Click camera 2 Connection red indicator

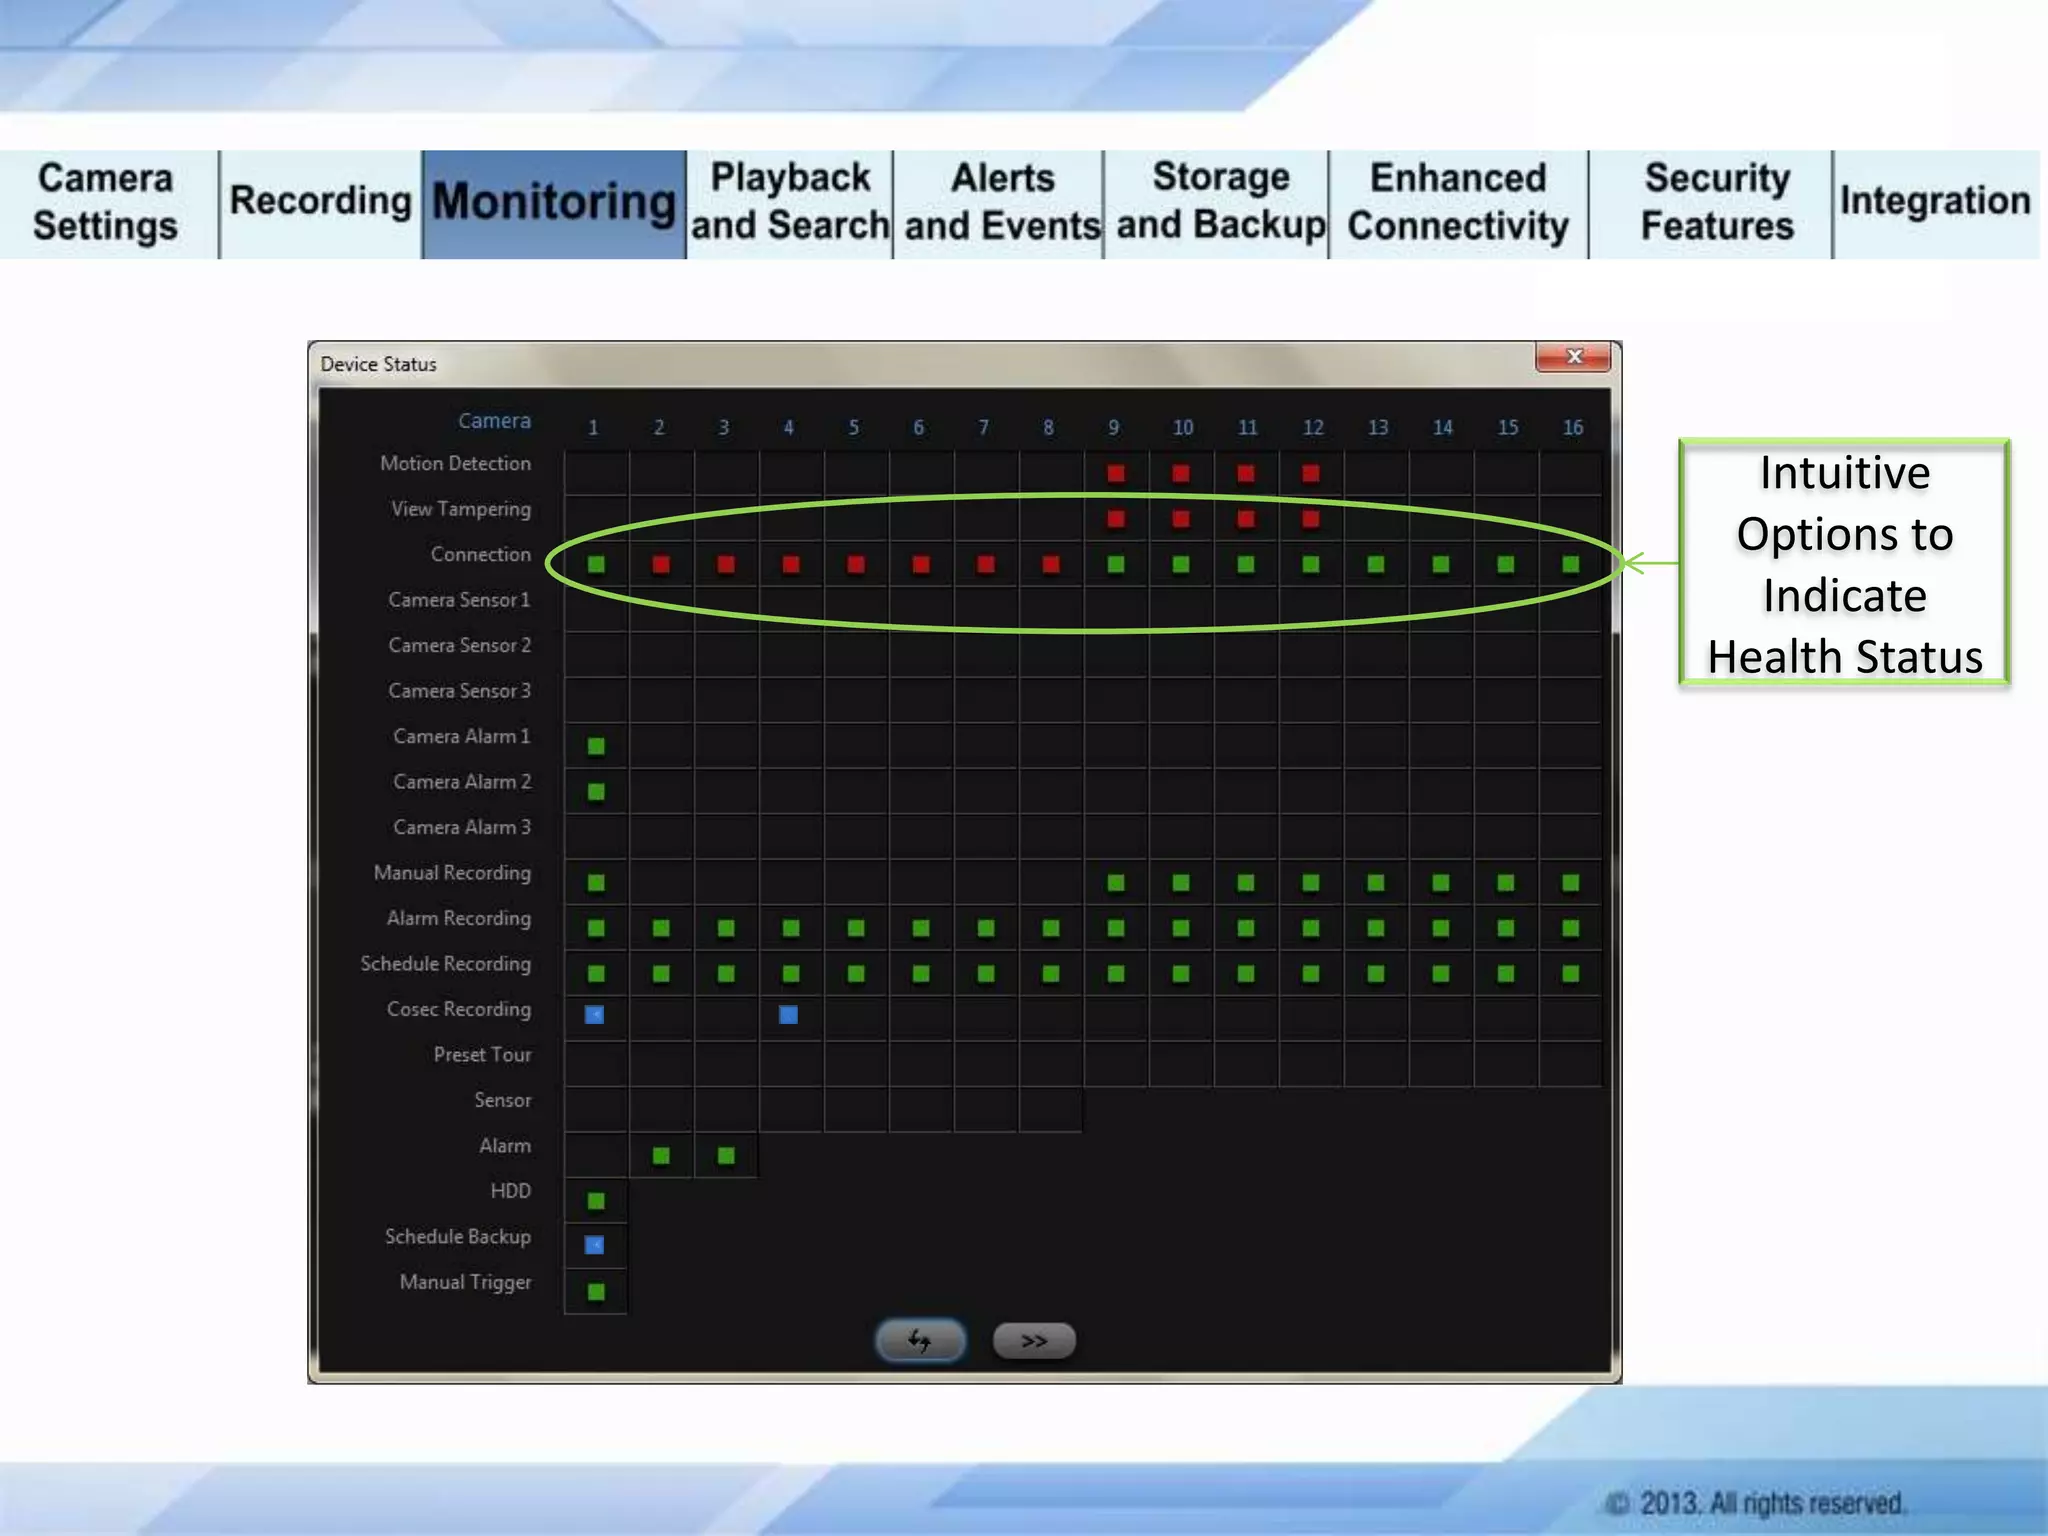[661, 564]
